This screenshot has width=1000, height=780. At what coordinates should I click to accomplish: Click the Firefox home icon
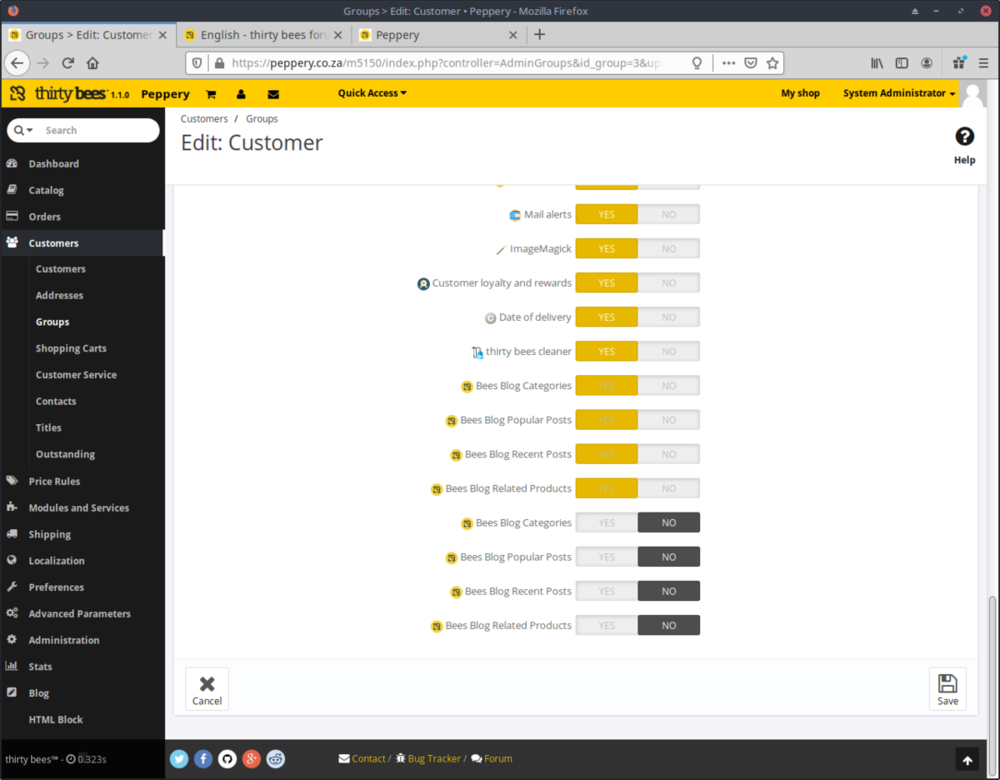tap(93, 62)
